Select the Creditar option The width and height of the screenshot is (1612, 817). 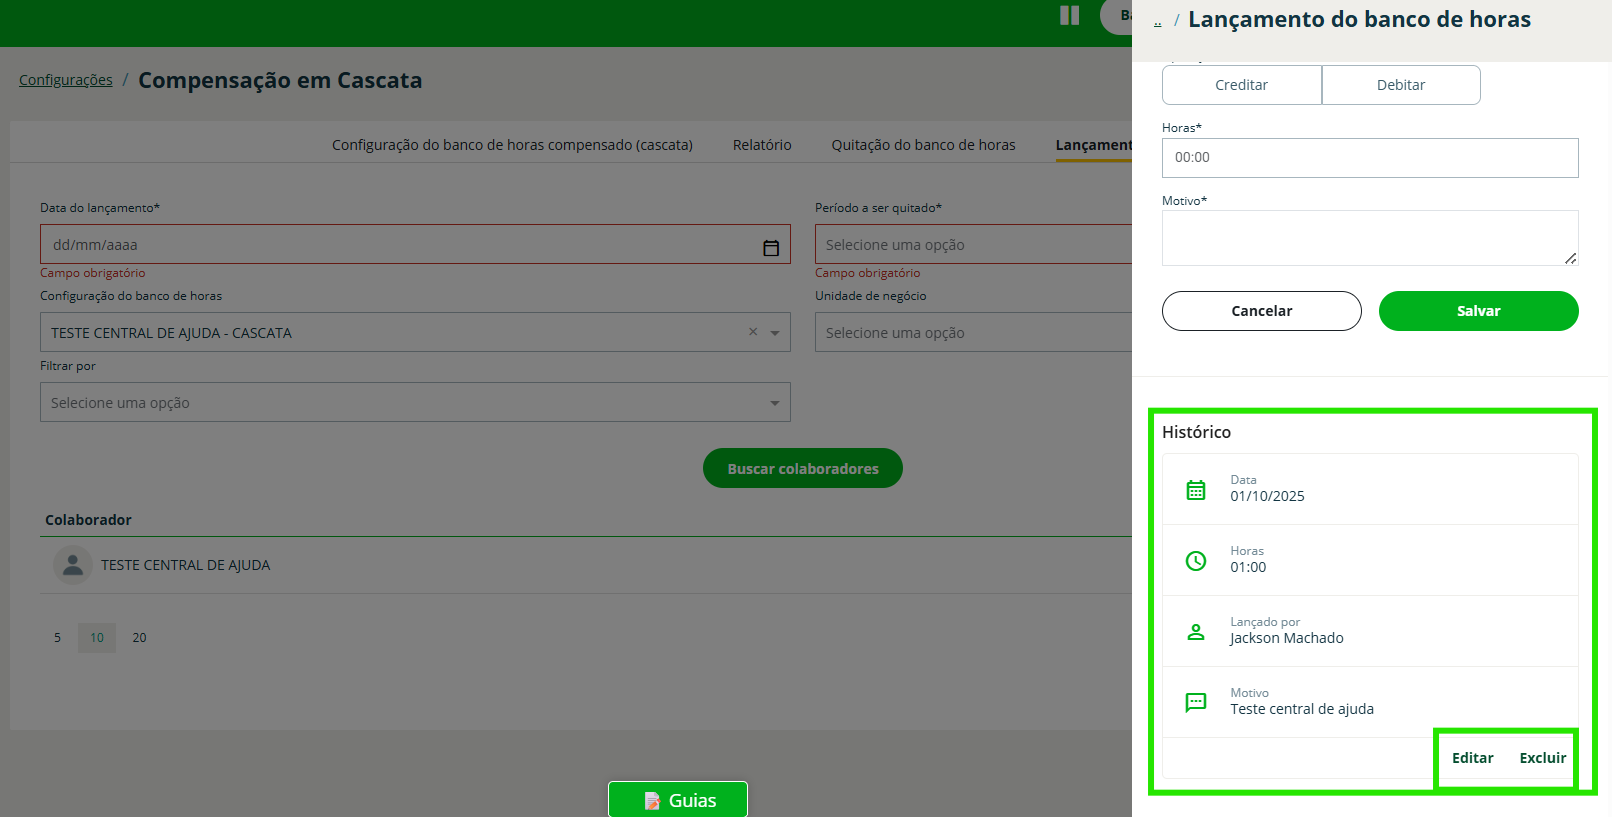coord(1241,85)
